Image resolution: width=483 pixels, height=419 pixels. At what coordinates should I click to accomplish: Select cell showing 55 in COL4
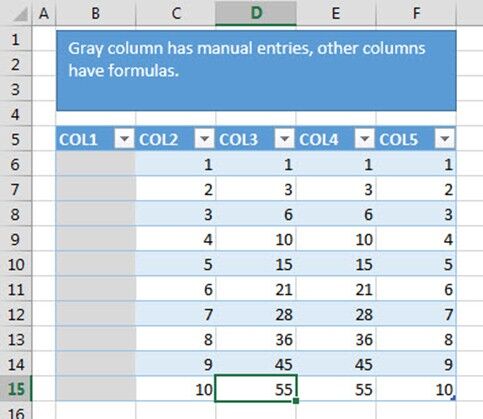[336, 388]
